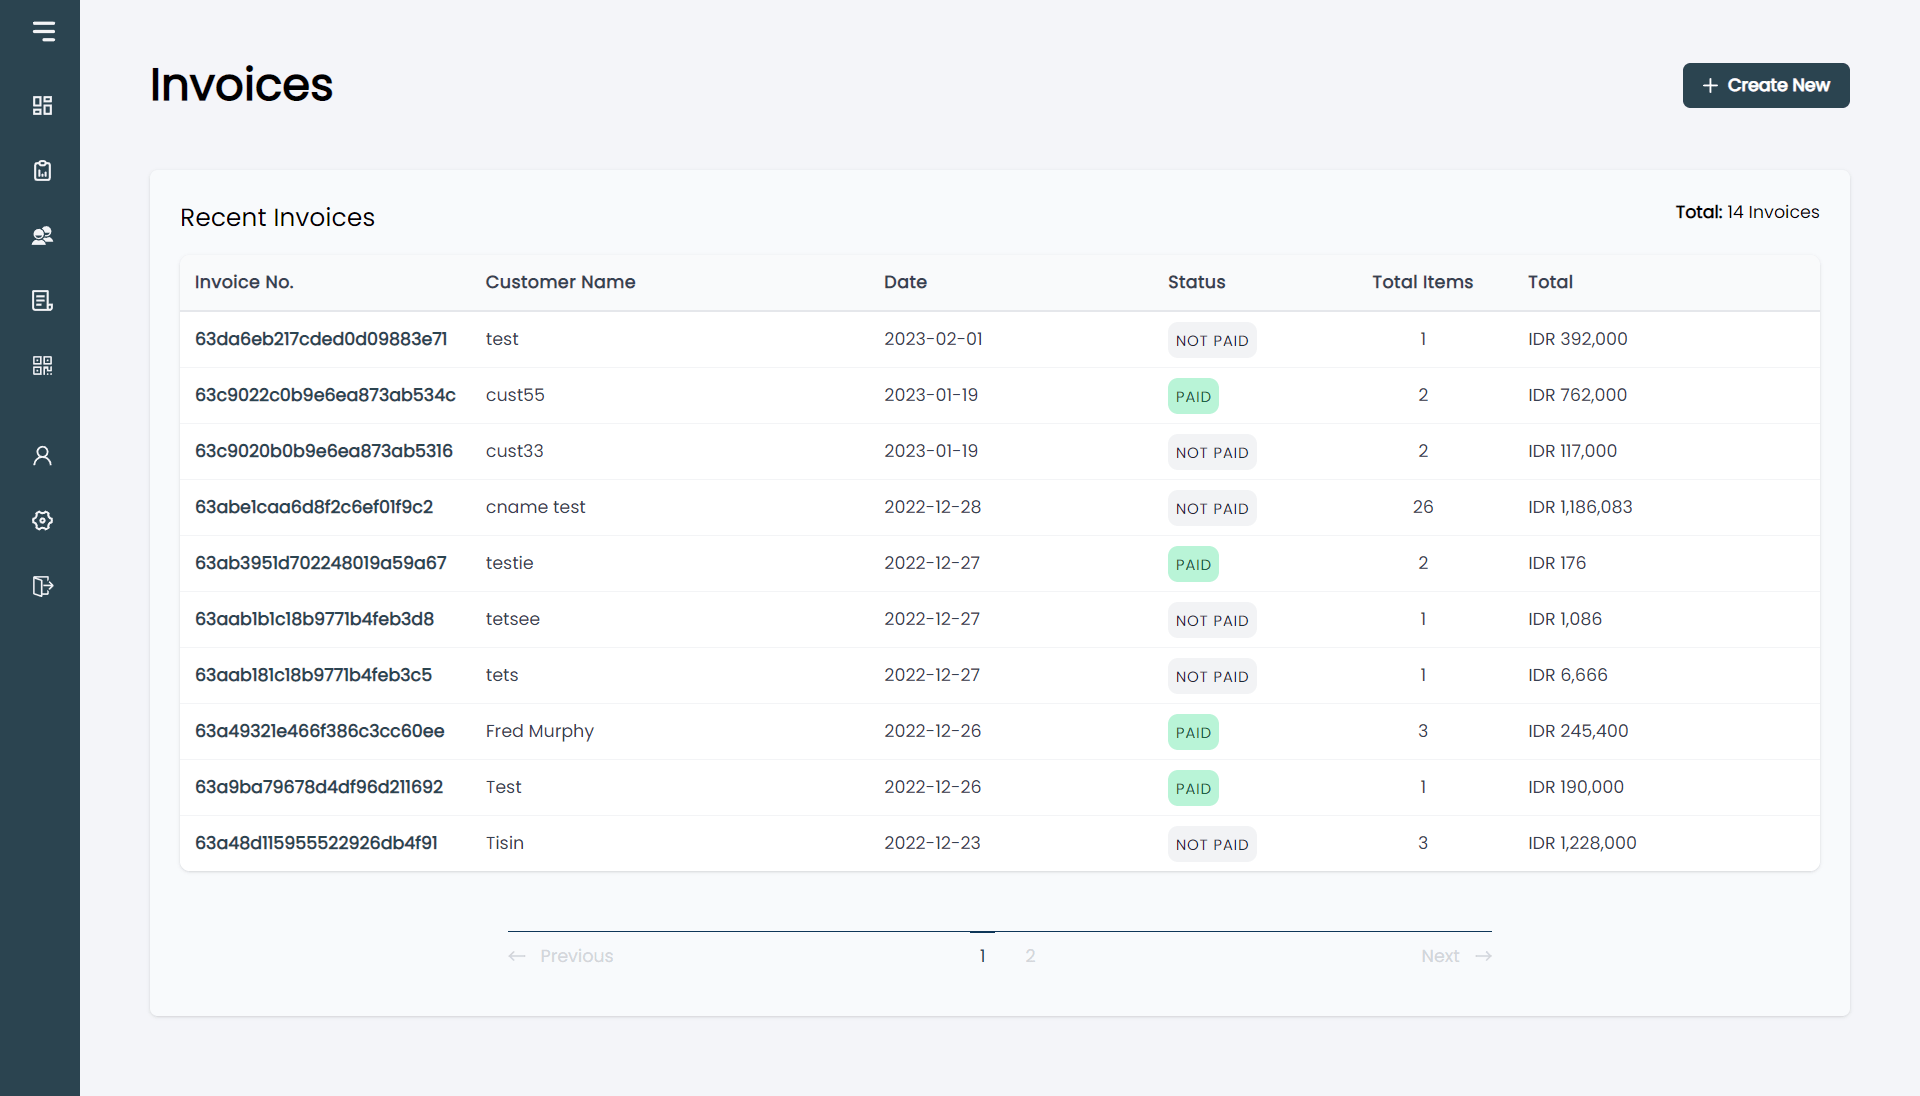Screen dimensions: 1920x1096
Task: Click the Total: 14 Invoices label
Action: [x=1747, y=212]
